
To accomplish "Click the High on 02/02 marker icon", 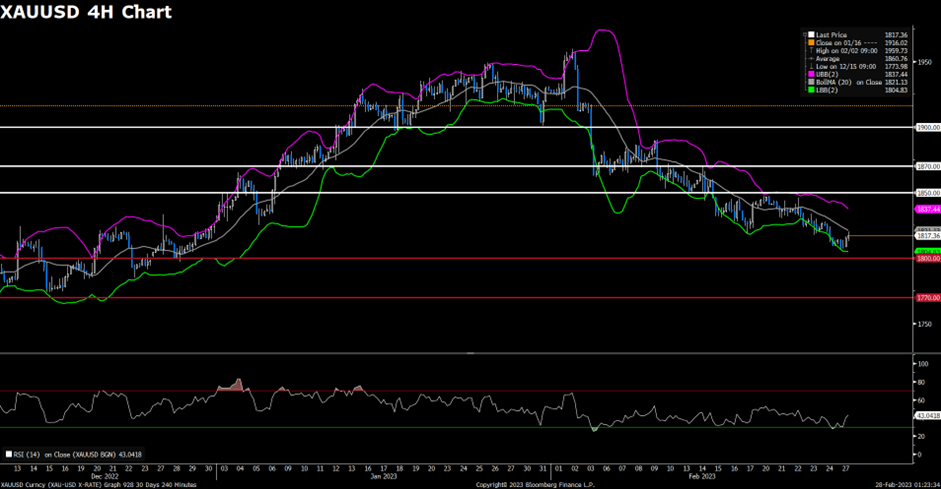I will [812, 50].
